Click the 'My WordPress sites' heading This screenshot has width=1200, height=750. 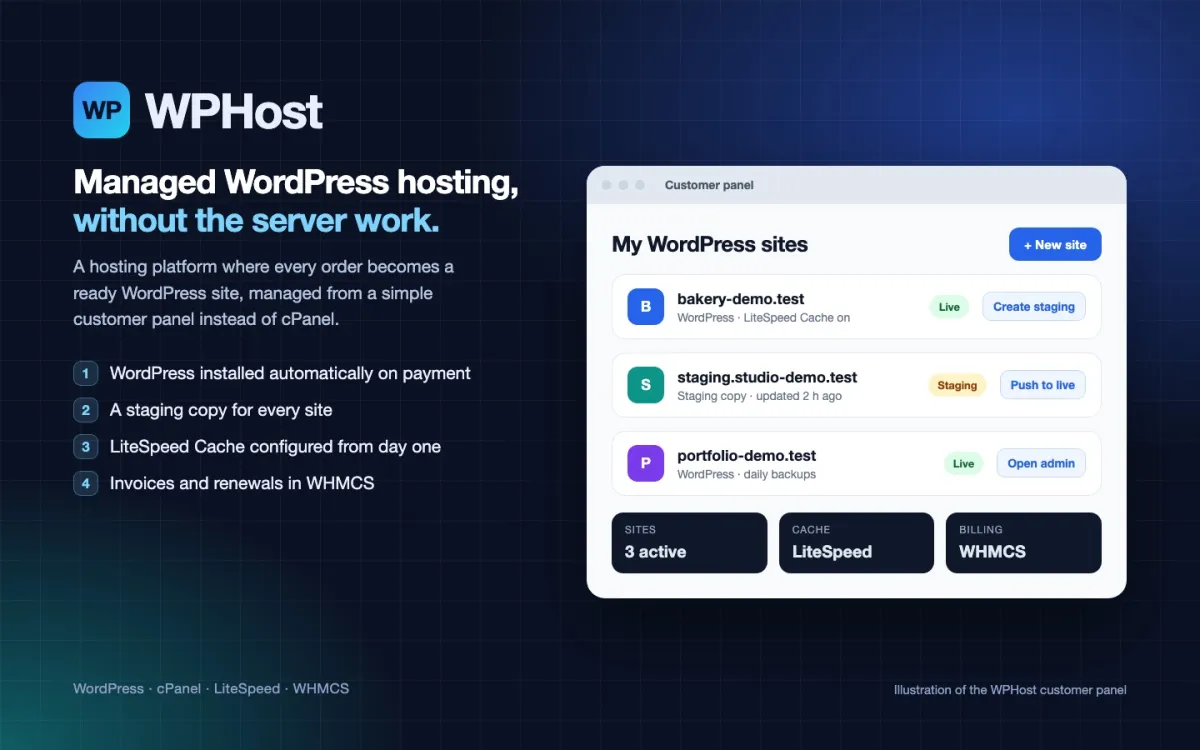tap(710, 245)
